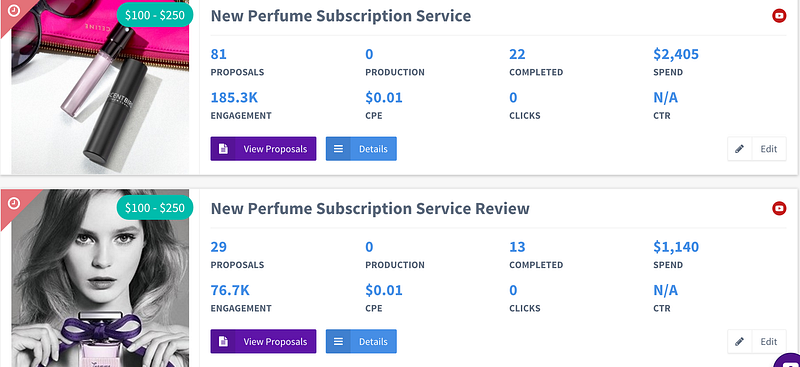Click YouTube icon on Subscription Service Review campaign
800x367 pixels.
pyautogui.click(x=779, y=208)
